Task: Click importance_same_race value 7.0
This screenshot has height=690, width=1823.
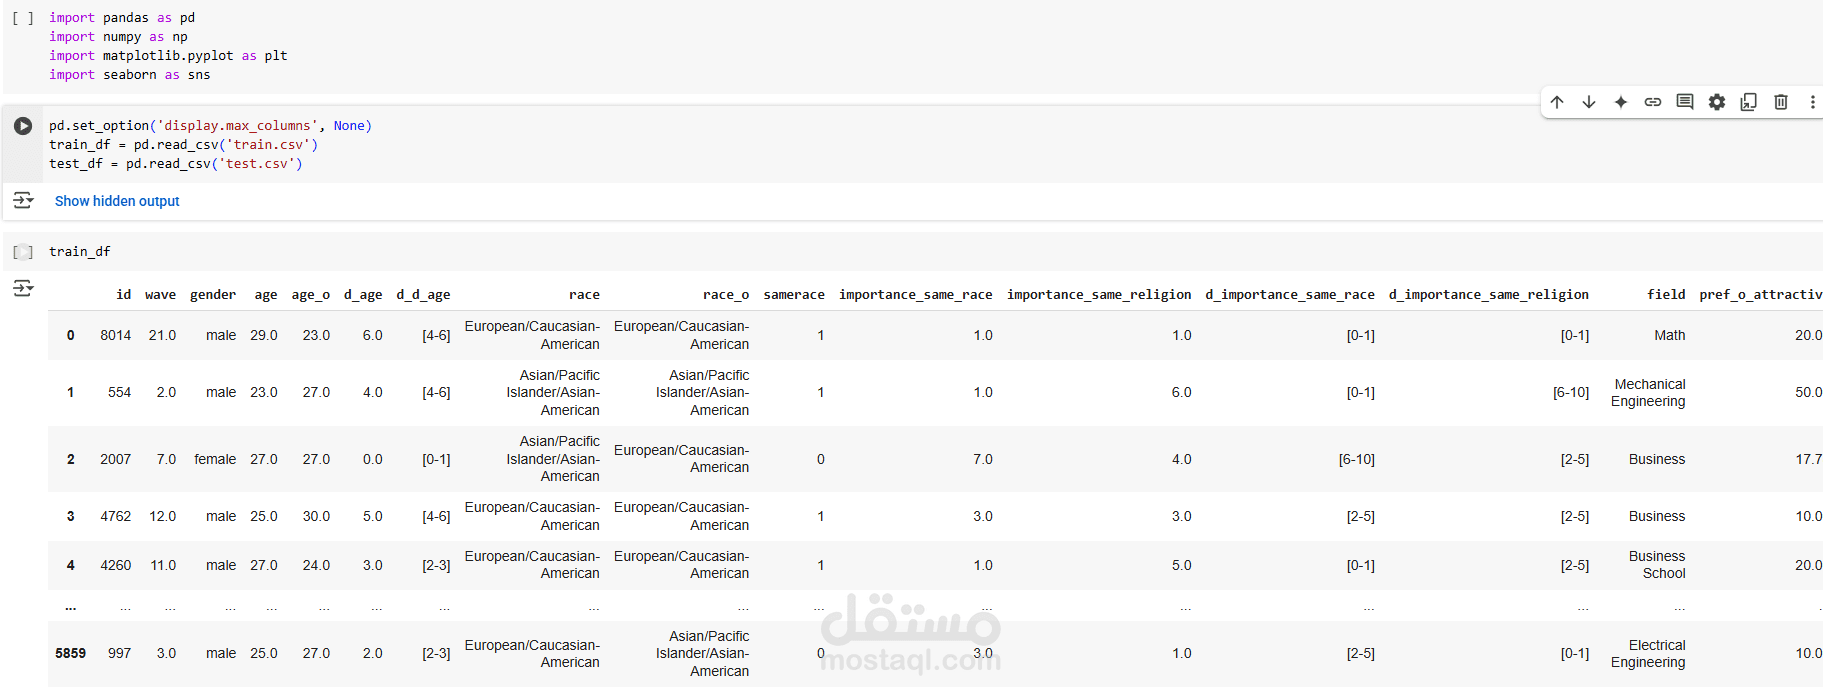Action: point(983,459)
